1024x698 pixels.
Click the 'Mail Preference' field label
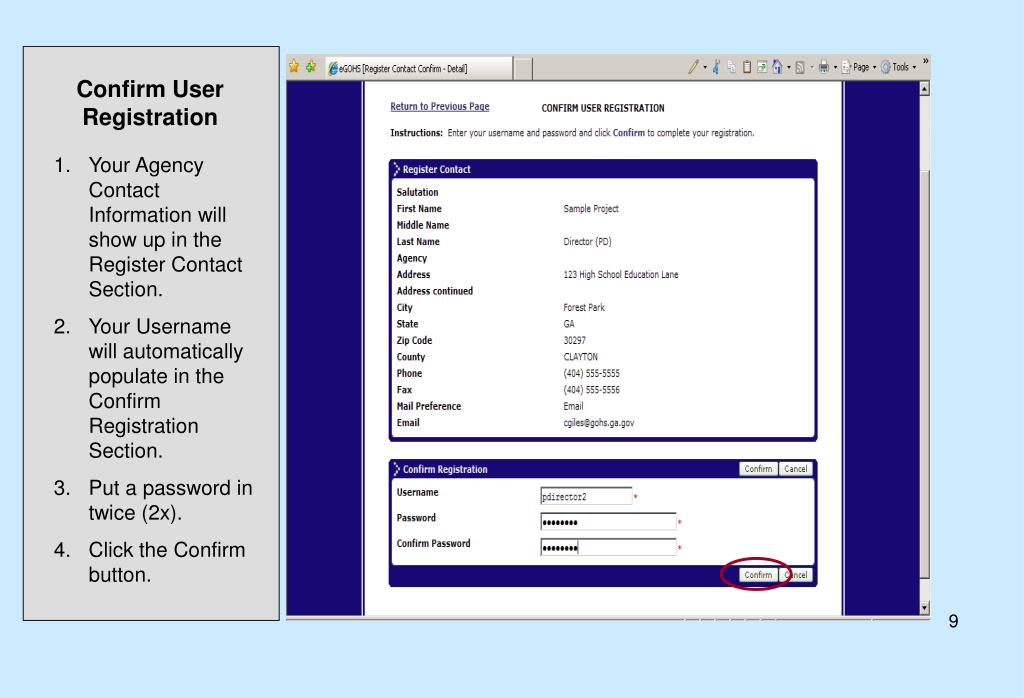pyautogui.click(x=429, y=406)
